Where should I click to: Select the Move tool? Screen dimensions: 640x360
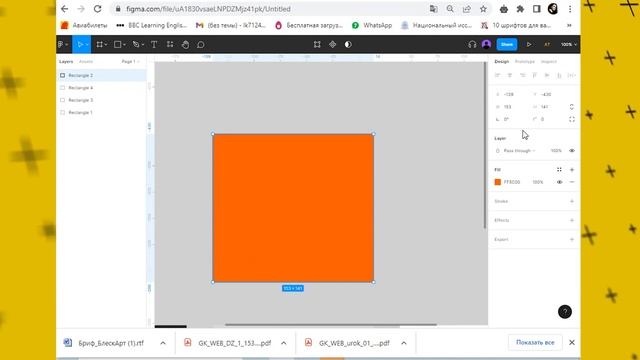pyautogui.click(x=80, y=44)
